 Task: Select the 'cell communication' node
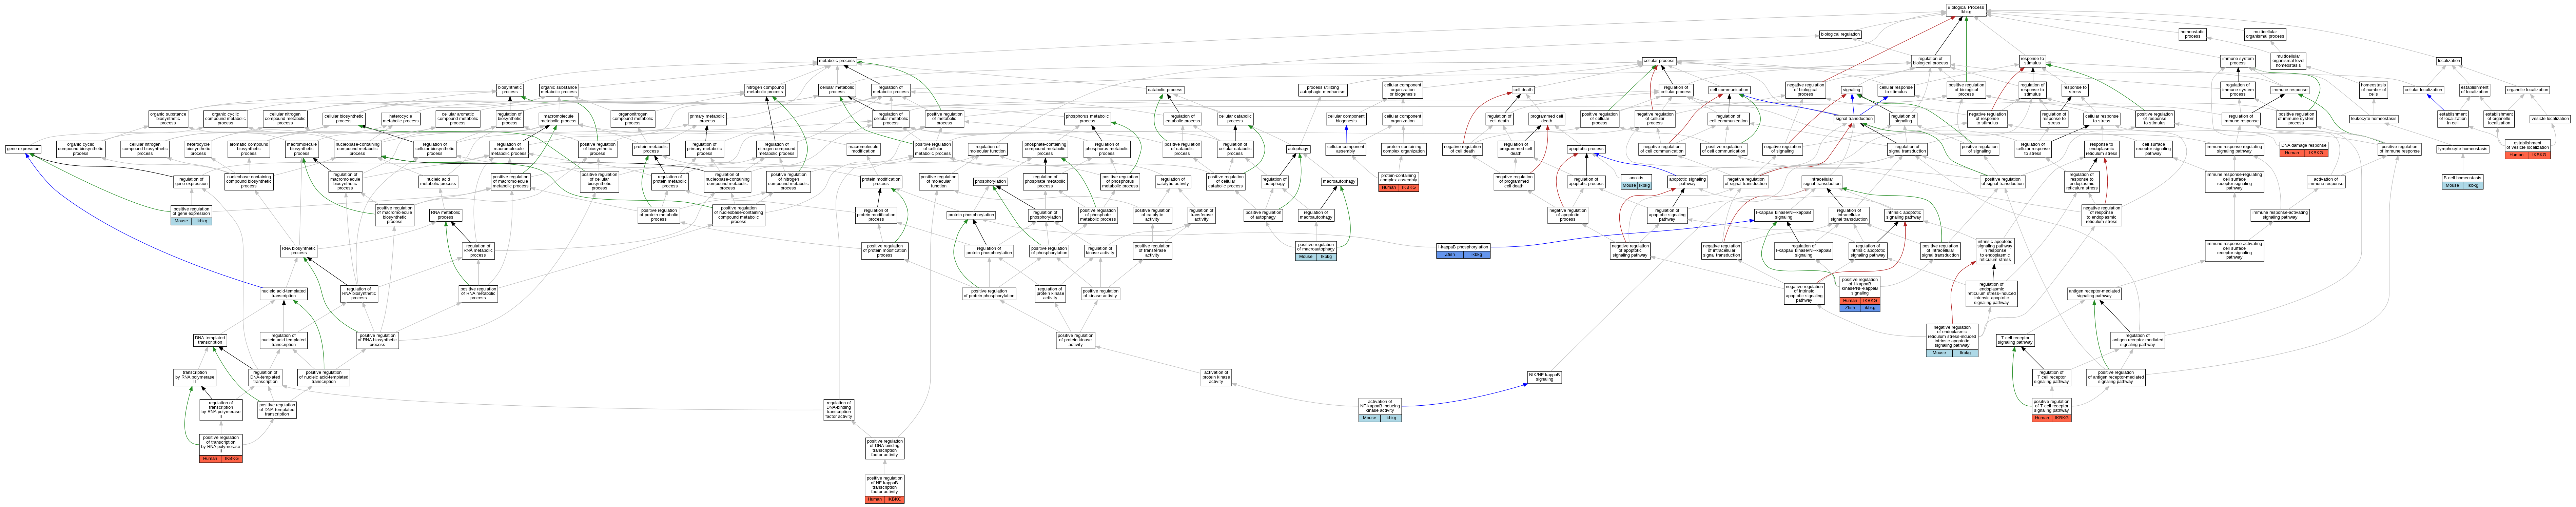pos(1729,90)
